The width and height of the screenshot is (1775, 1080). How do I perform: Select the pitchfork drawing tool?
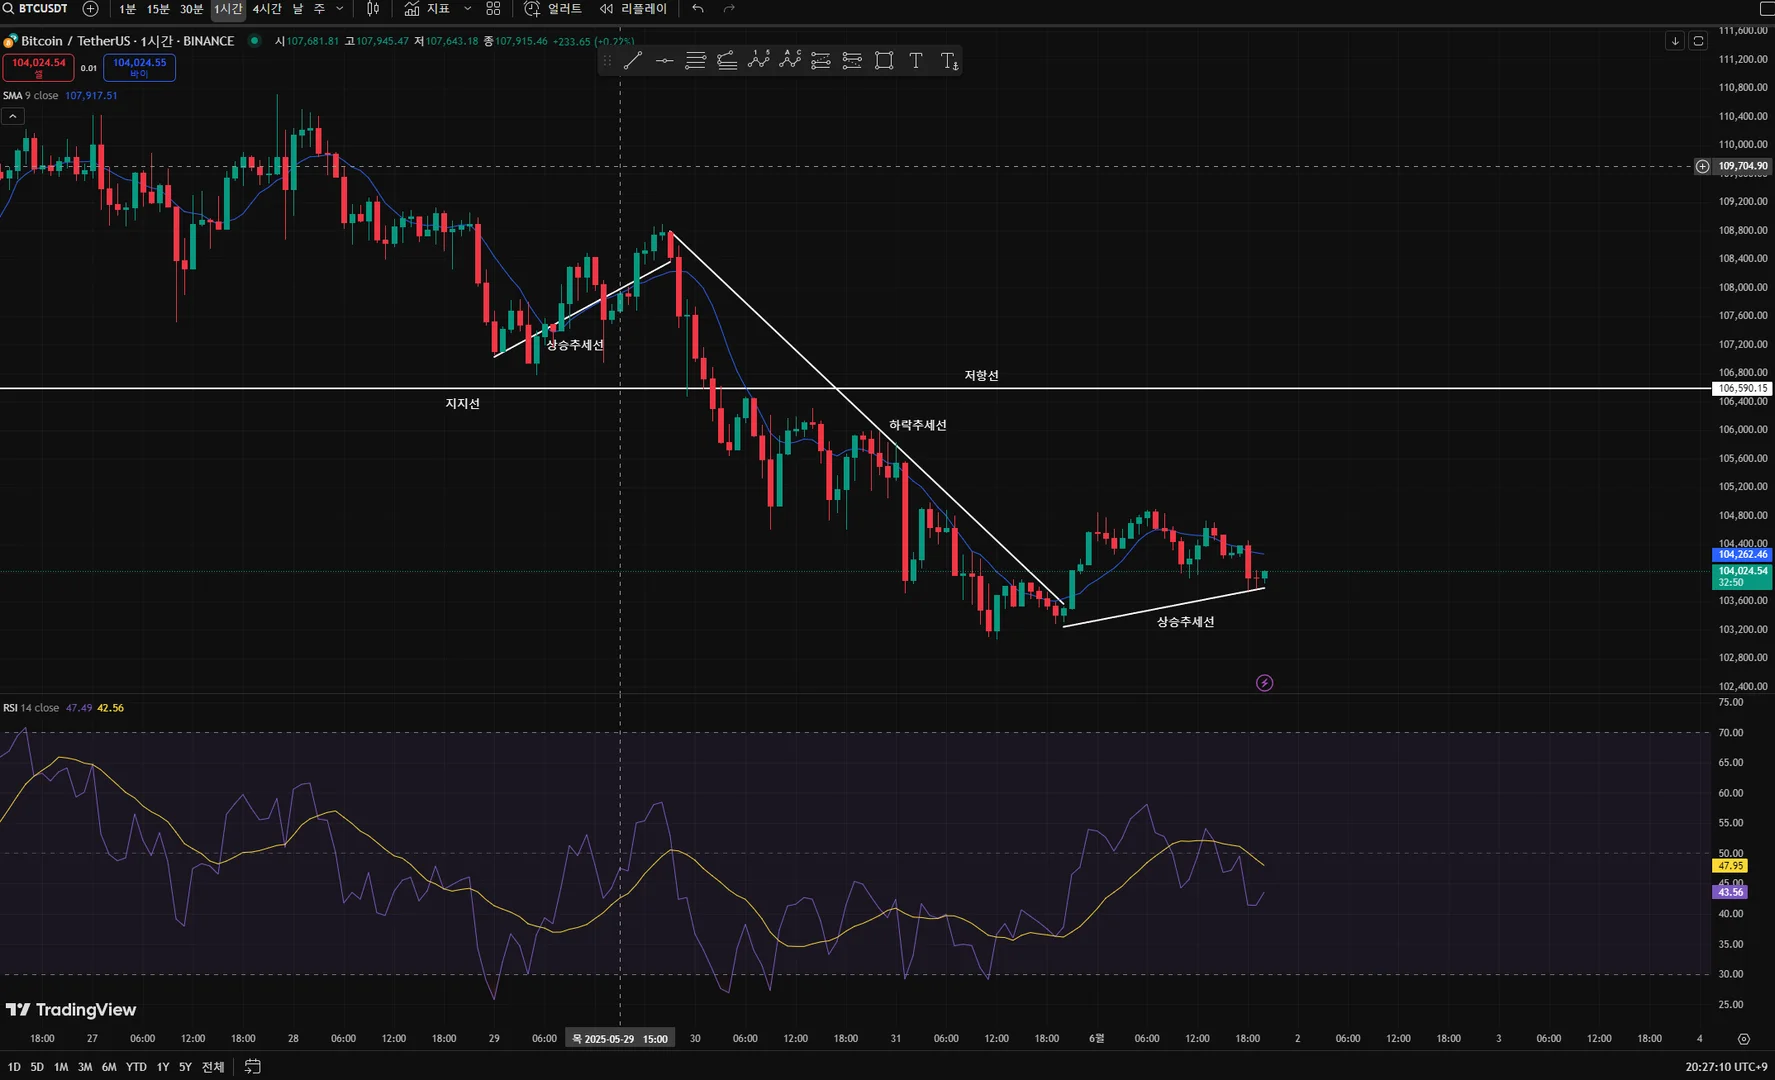coord(727,61)
